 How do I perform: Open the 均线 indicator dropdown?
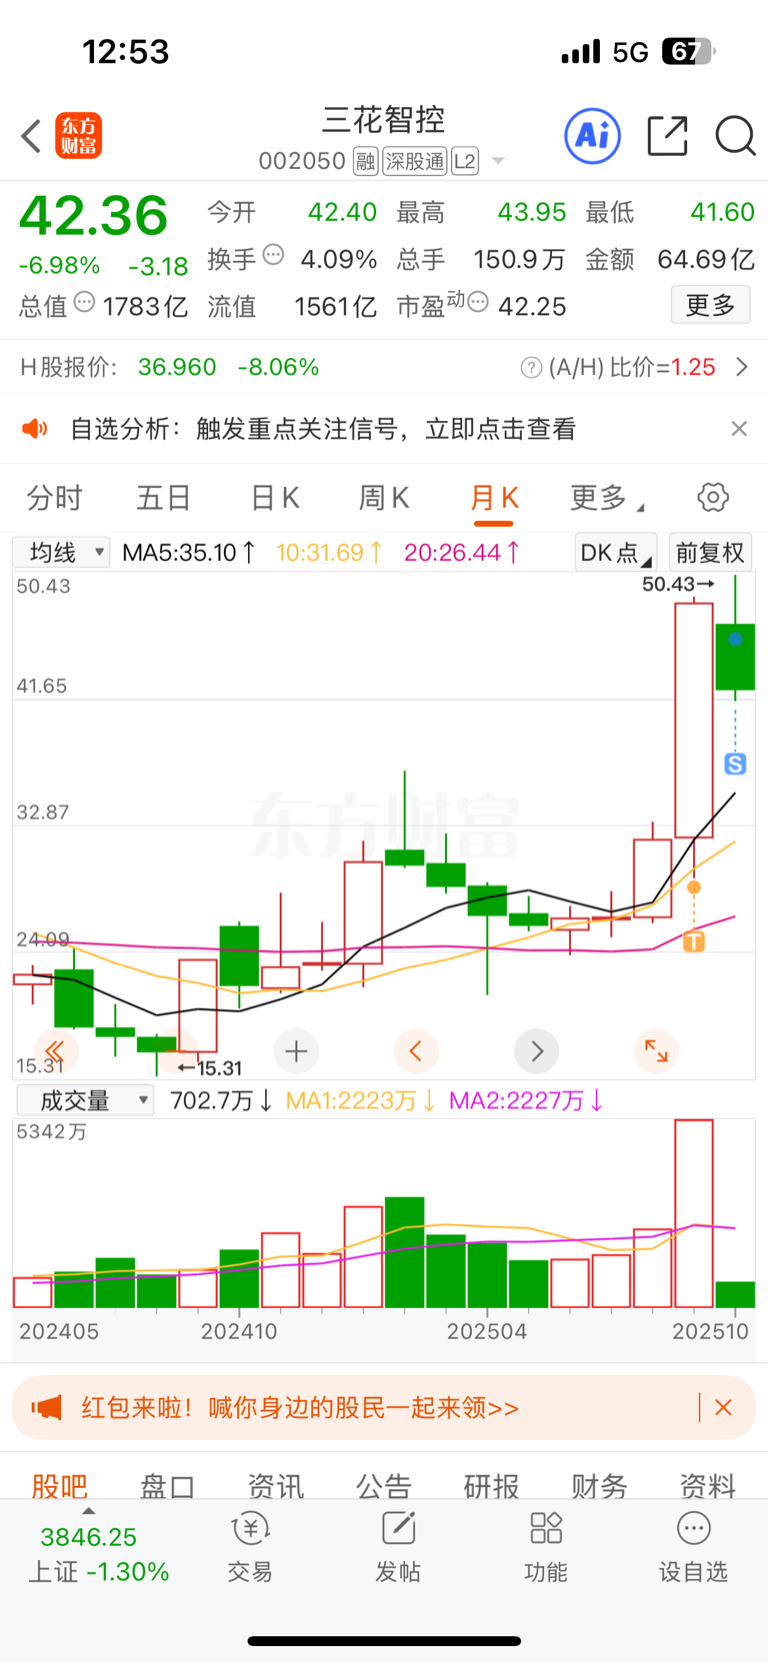click(61, 552)
